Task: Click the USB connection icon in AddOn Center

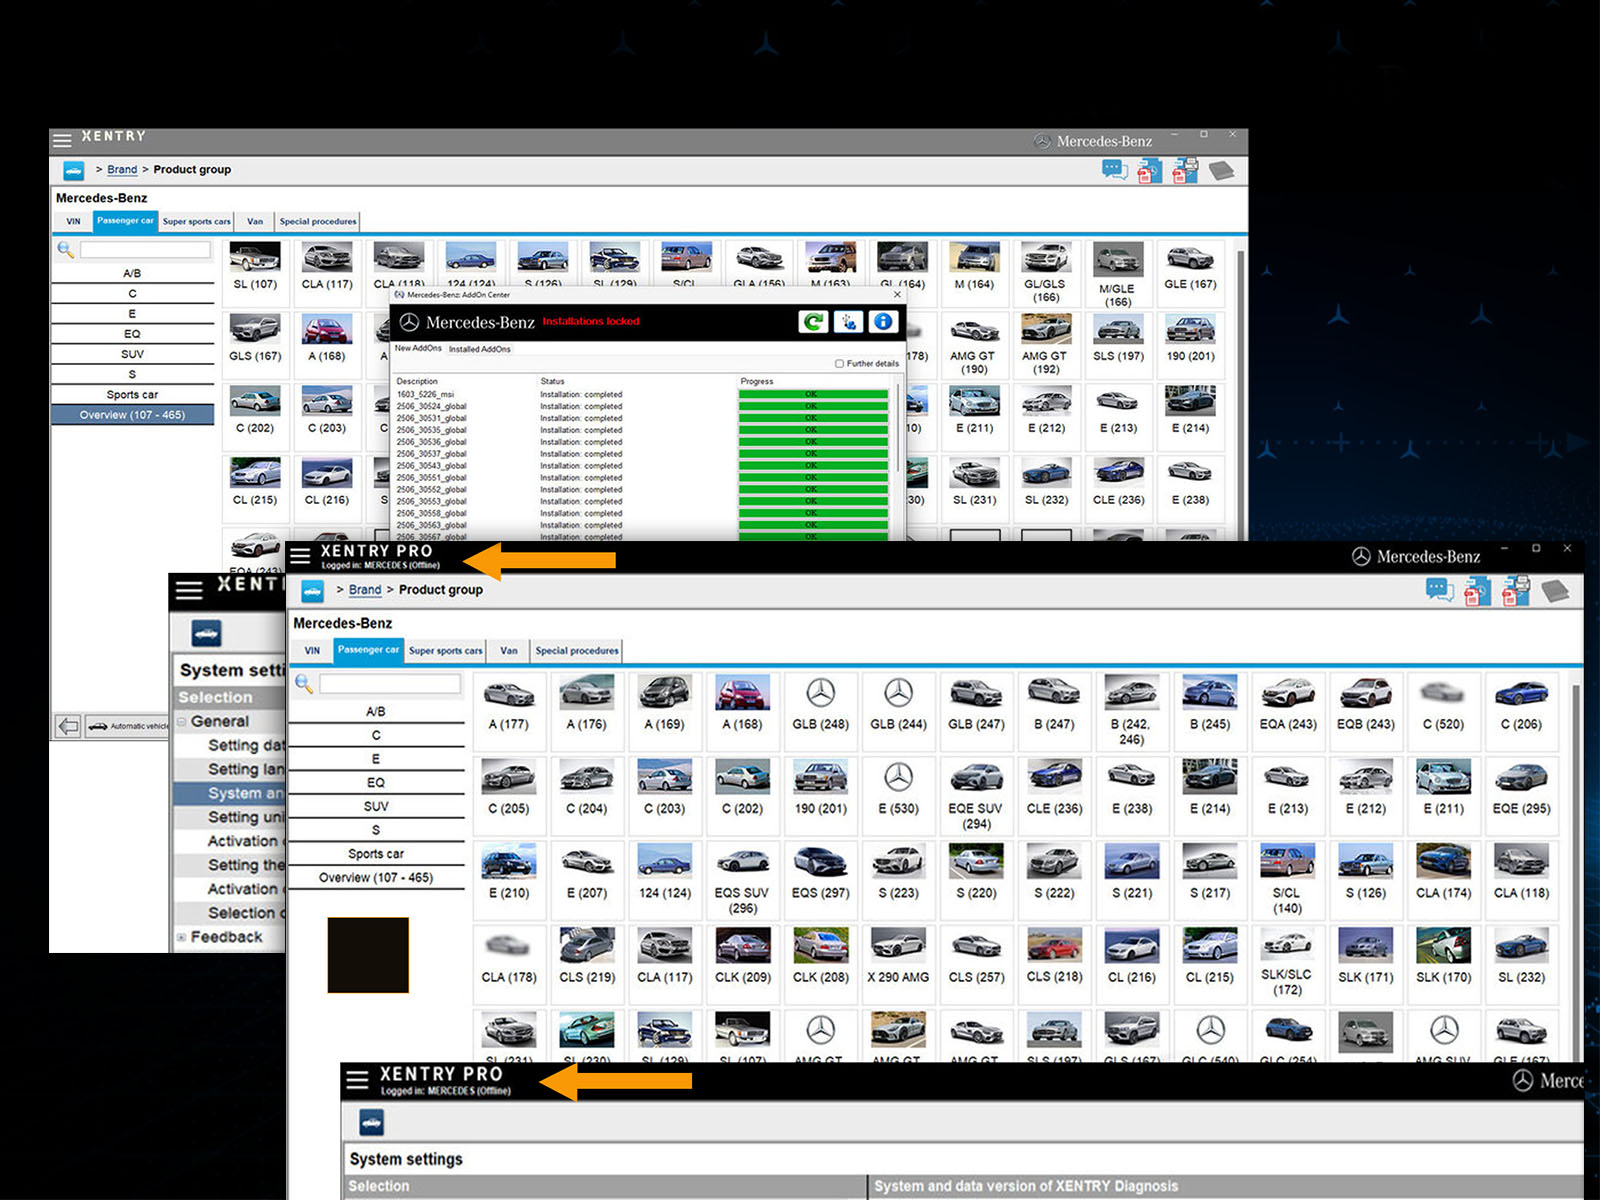Action: point(848,322)
